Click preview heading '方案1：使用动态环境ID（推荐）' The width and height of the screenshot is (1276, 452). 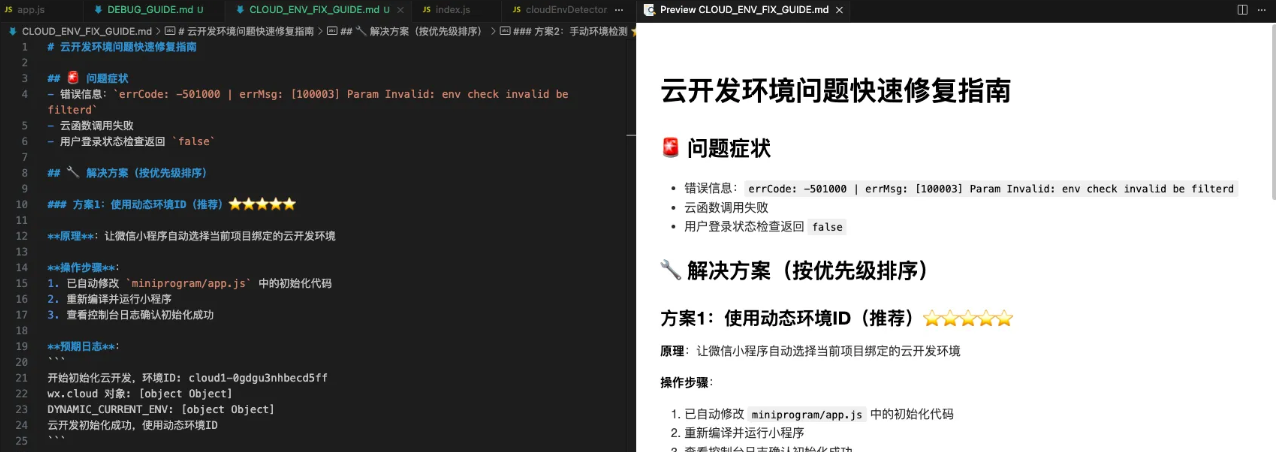[x=837, y=319]
